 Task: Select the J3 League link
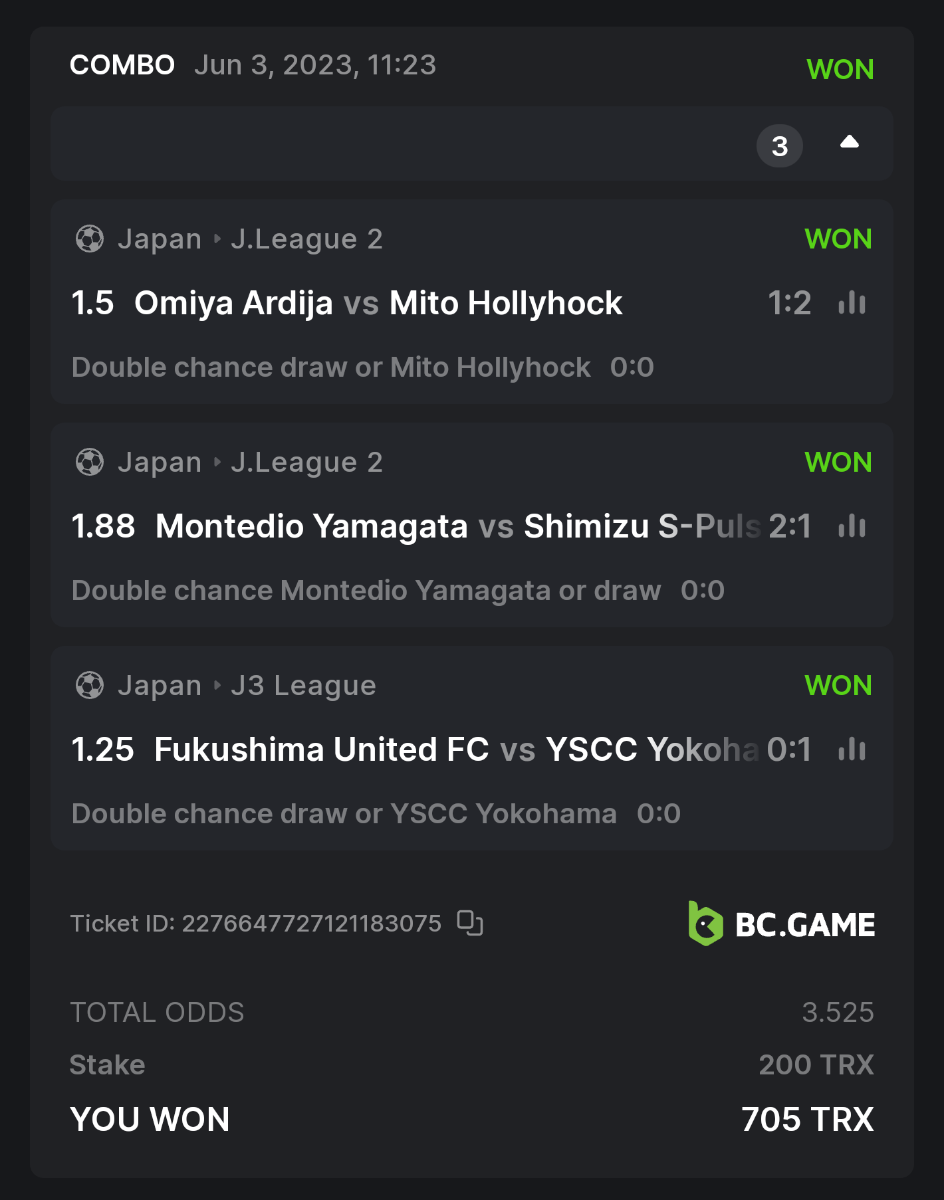click(x=303, y=686)
